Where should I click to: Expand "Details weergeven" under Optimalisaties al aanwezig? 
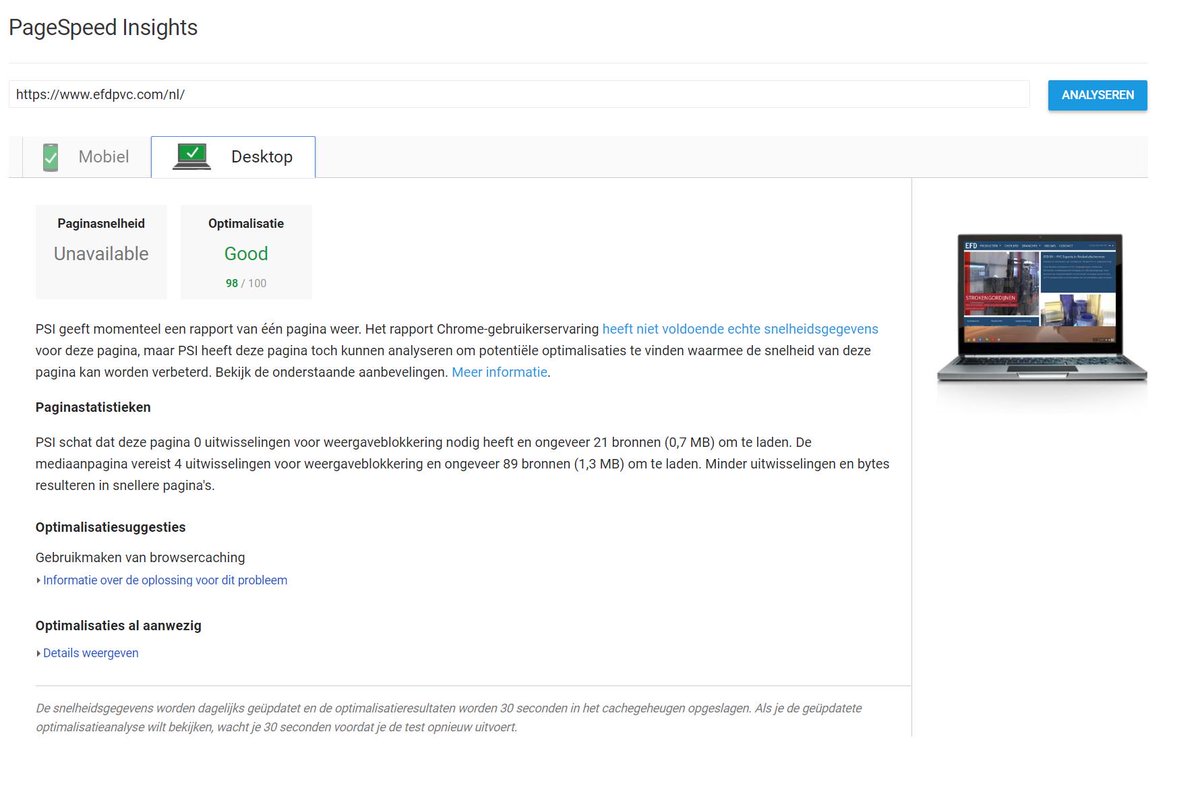[91, 652]
